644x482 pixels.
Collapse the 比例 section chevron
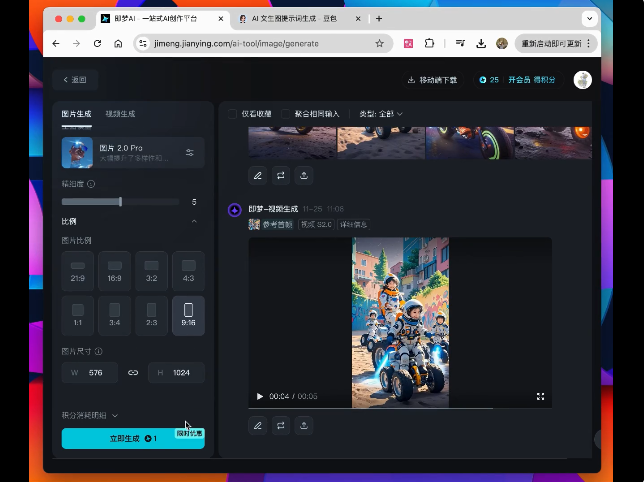(194, 221)
